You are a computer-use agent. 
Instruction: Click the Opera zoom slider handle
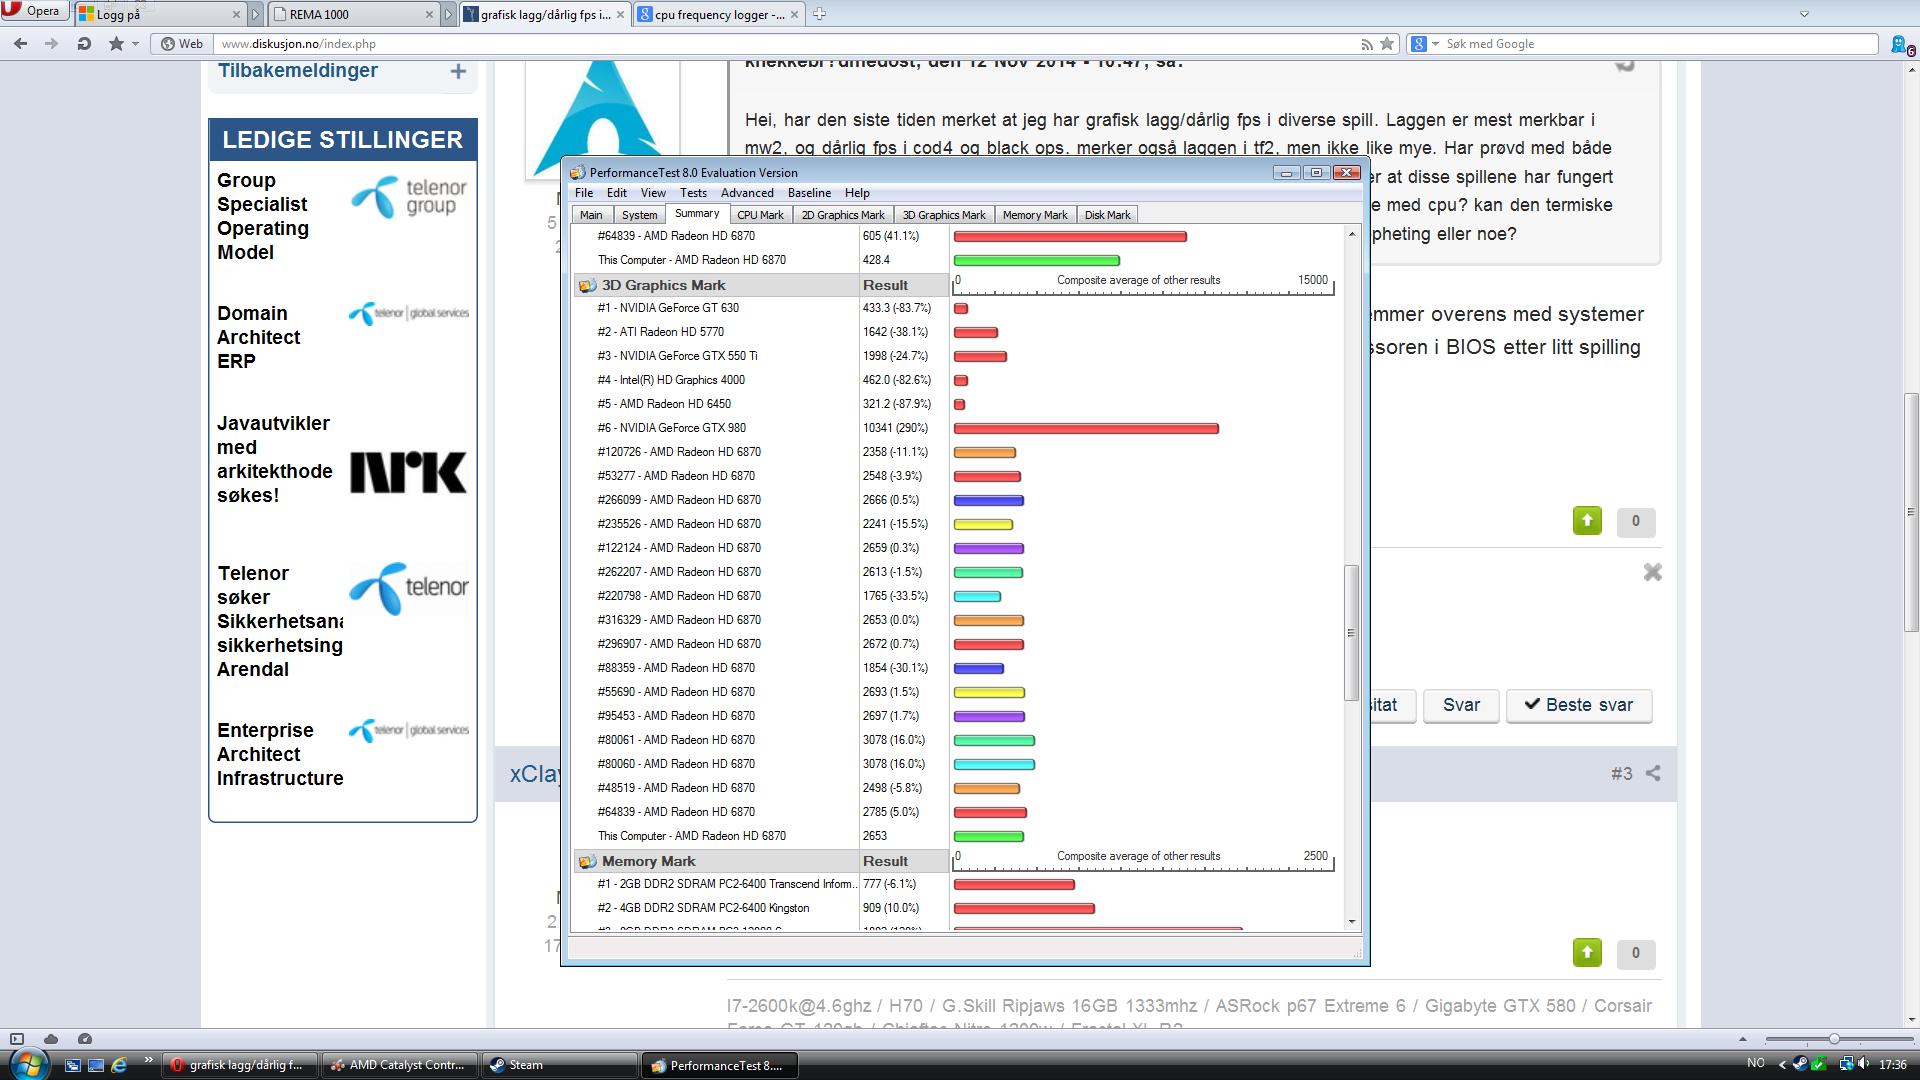coord(1833,1039)
